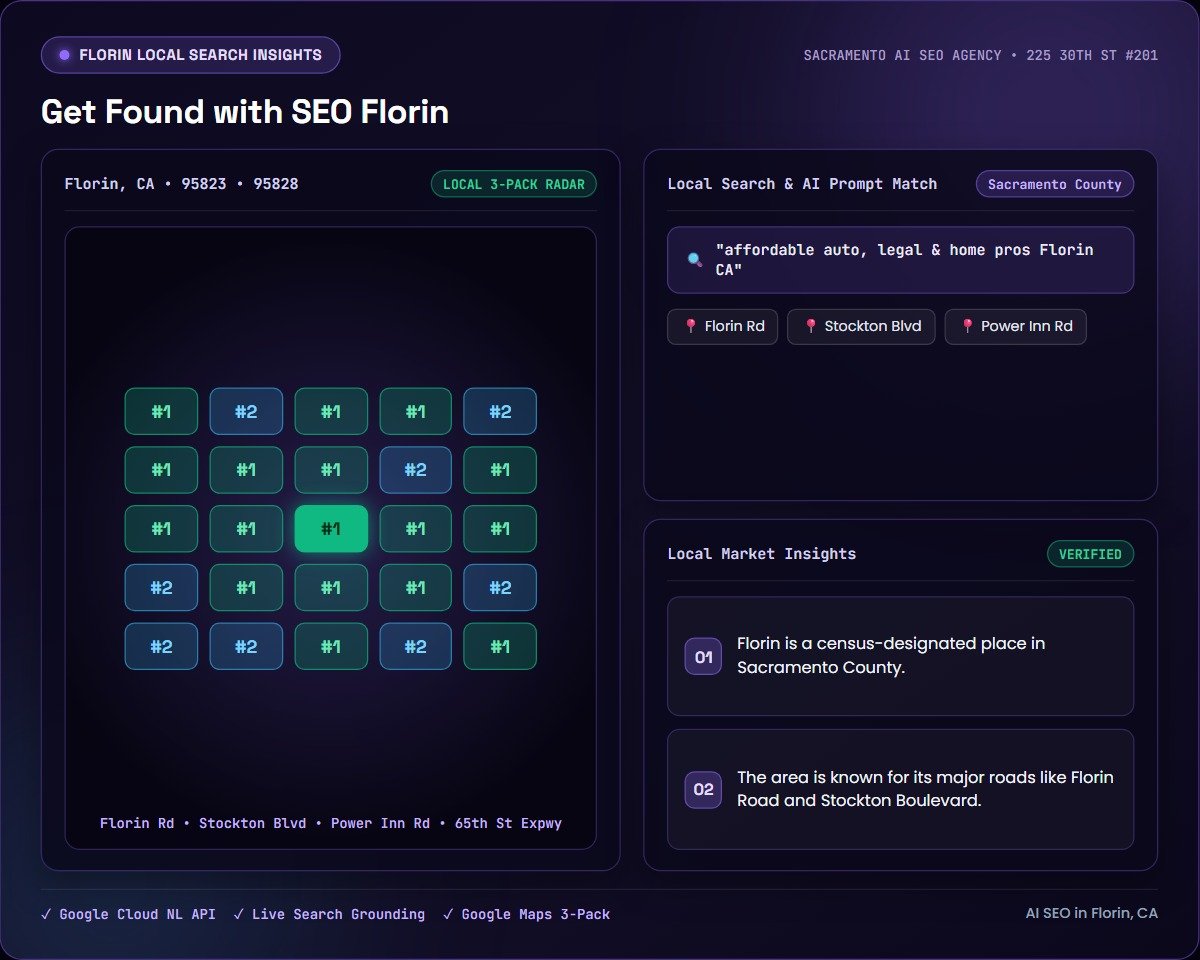The width and height of the screenshot is (1200, 960).
Task: Click the pin icon on Florin Rd chip
Action: tap(690, 326)
